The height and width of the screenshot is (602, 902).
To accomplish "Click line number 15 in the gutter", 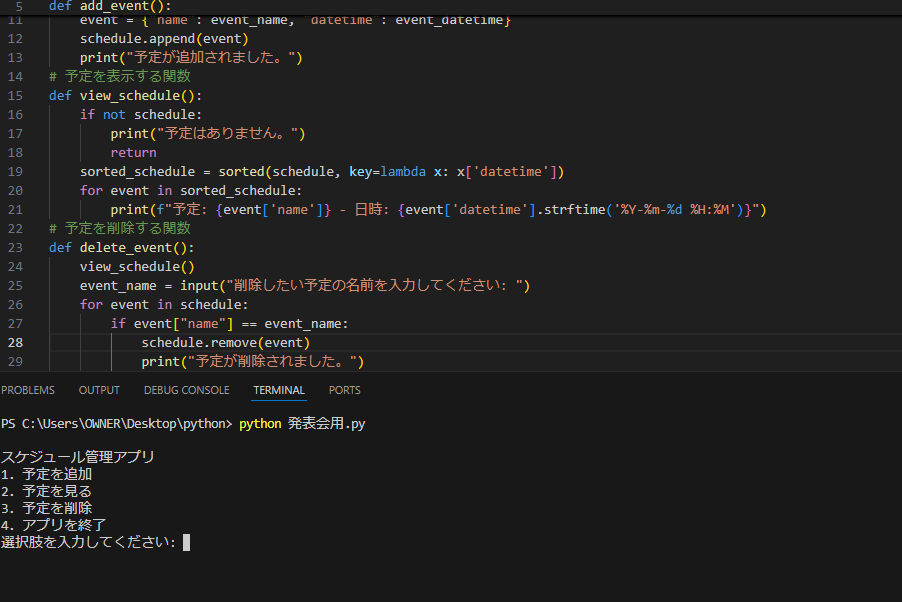I will [16, 96].
